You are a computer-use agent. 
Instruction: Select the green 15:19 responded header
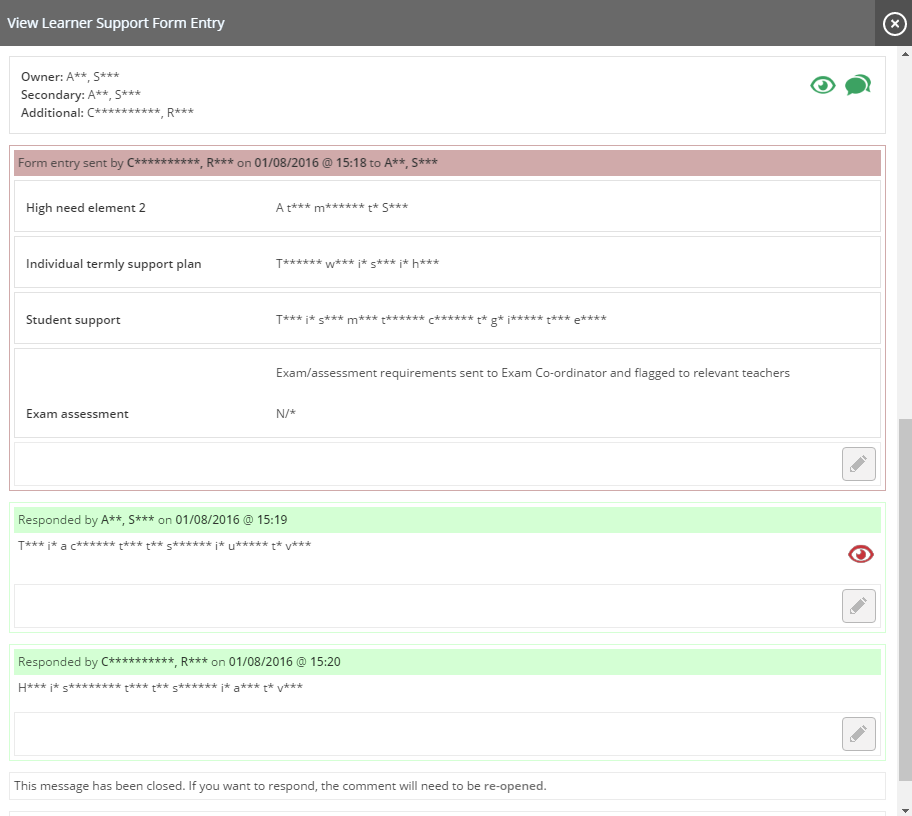coord(447,520)
